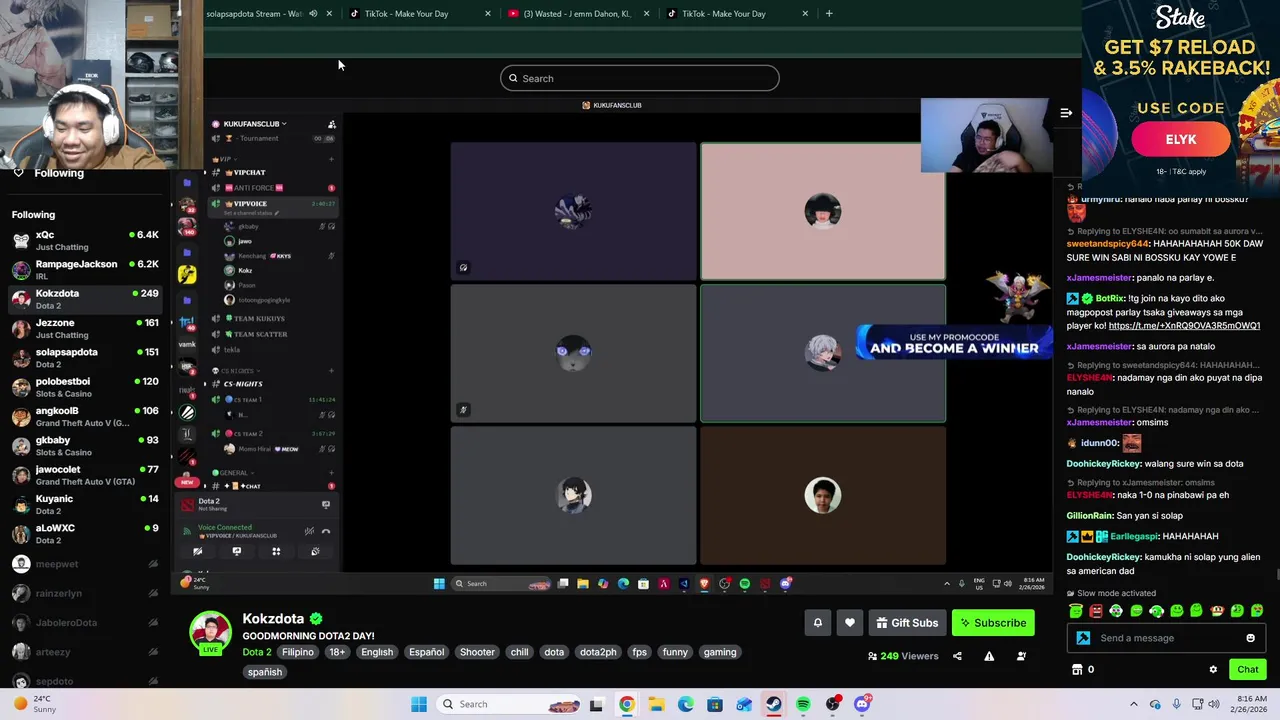Mute the solapsapdota Stream tab audio icon
This screenshot has width=1280, height=720.
[x=313, y=13]
